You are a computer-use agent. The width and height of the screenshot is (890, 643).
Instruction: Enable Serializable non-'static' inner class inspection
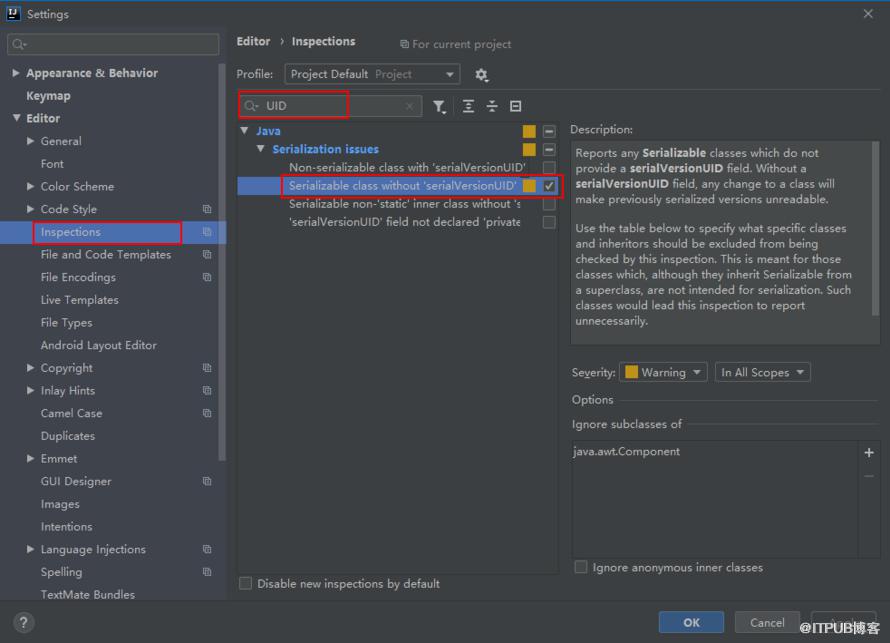pyautogui.click(x=549, y=204)
